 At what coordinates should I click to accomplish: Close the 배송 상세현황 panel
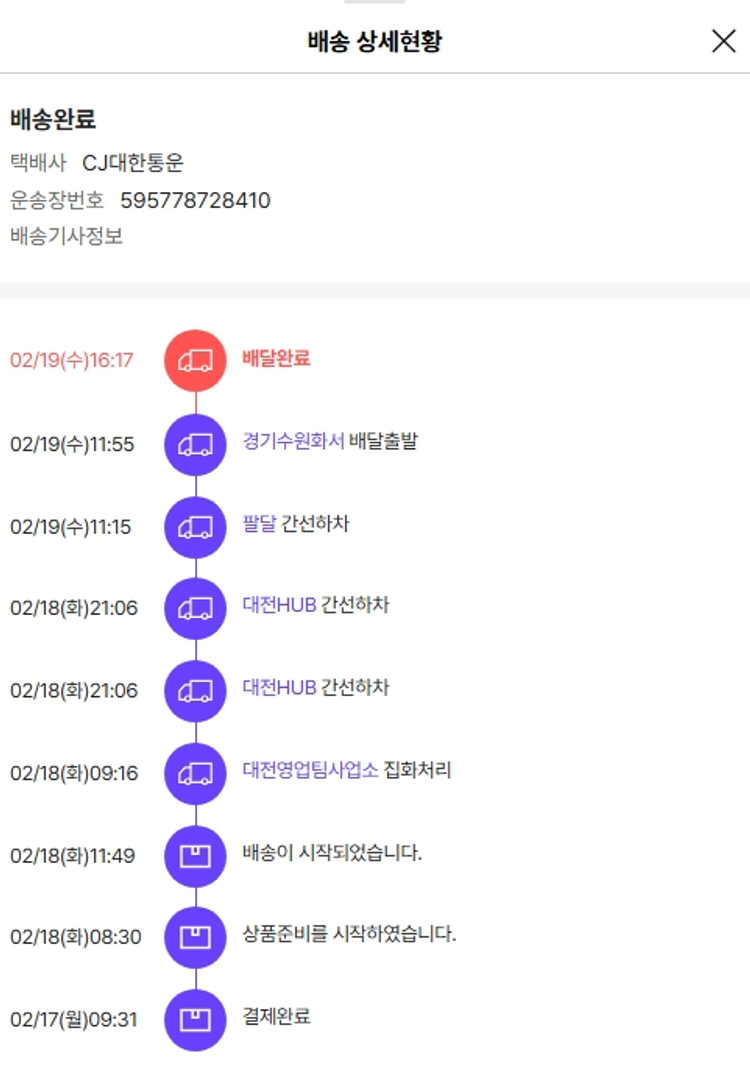pyautogui.click(x=723, y=41)
